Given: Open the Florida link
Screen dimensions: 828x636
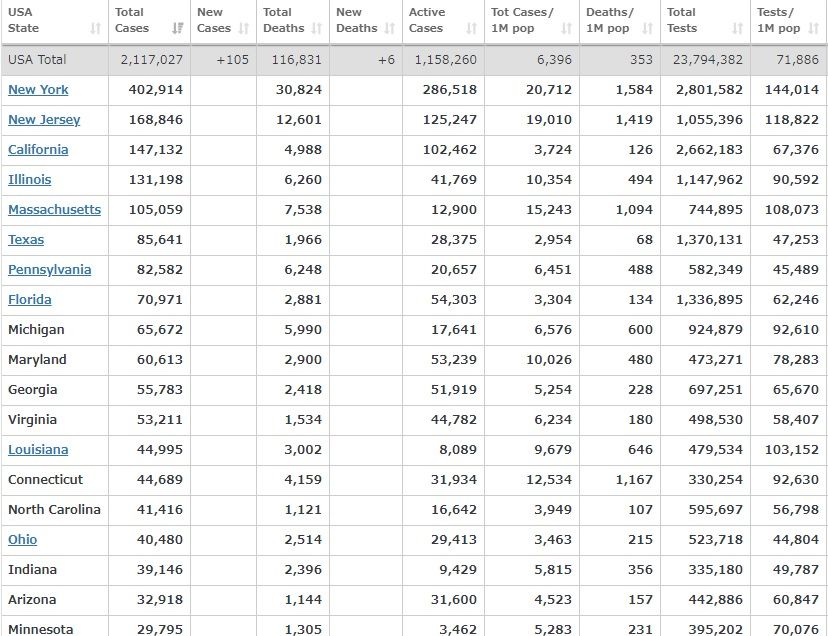Looking at the screenshot, I should (x=29, y=300).
